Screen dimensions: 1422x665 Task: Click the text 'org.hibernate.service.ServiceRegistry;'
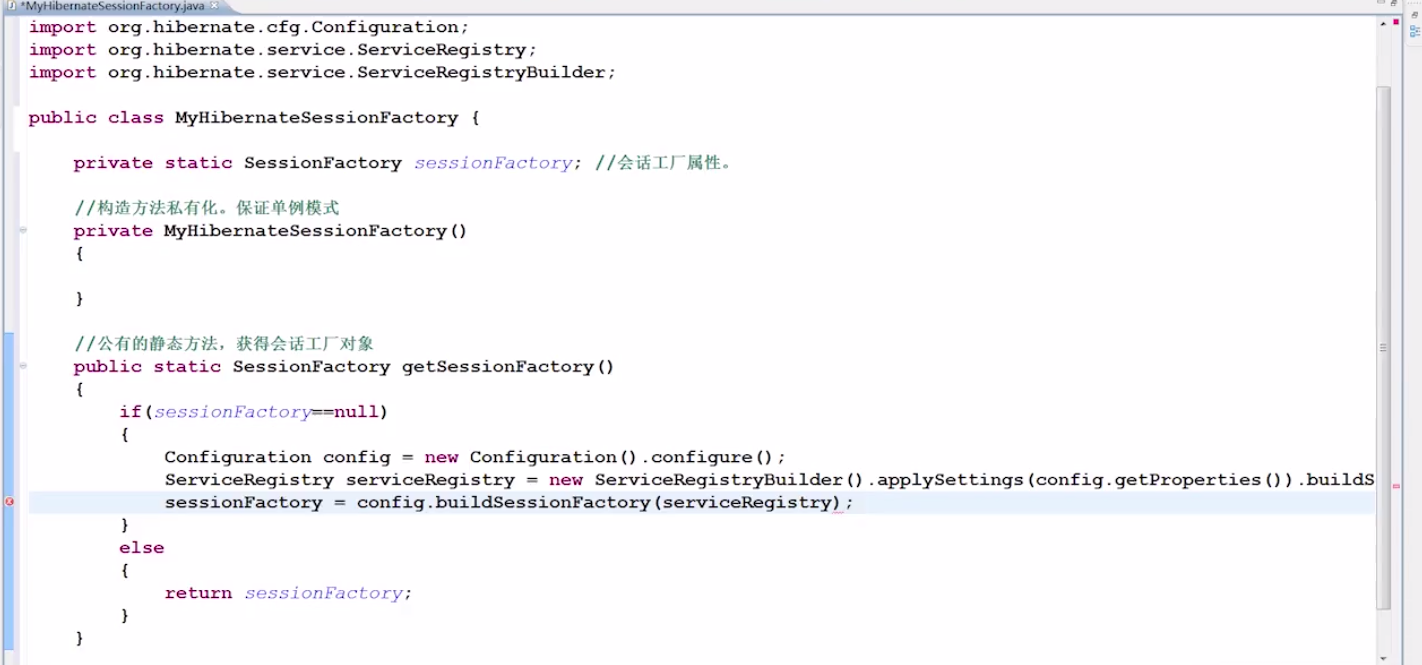pos(323,50)
